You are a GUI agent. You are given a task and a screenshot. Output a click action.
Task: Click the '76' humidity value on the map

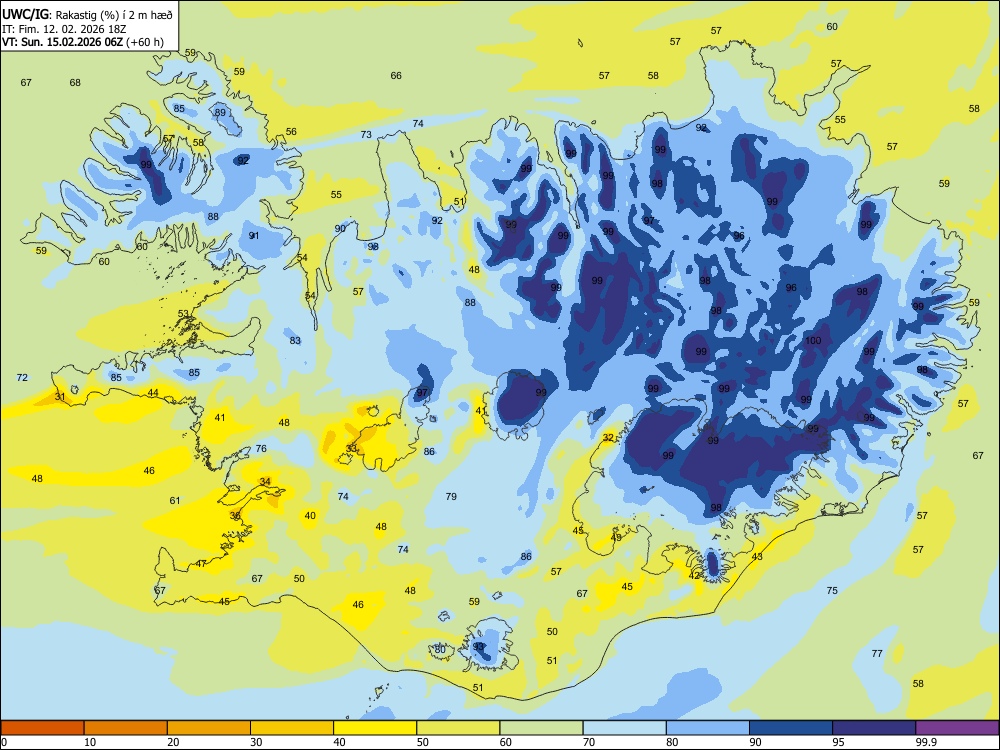261,448
